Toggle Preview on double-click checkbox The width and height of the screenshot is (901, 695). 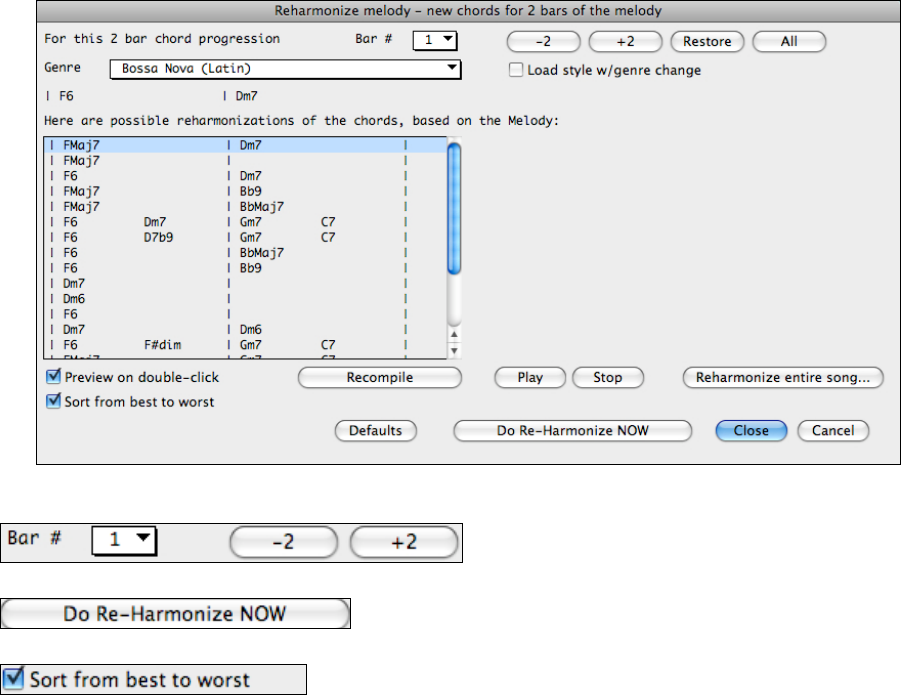(53, 378)
